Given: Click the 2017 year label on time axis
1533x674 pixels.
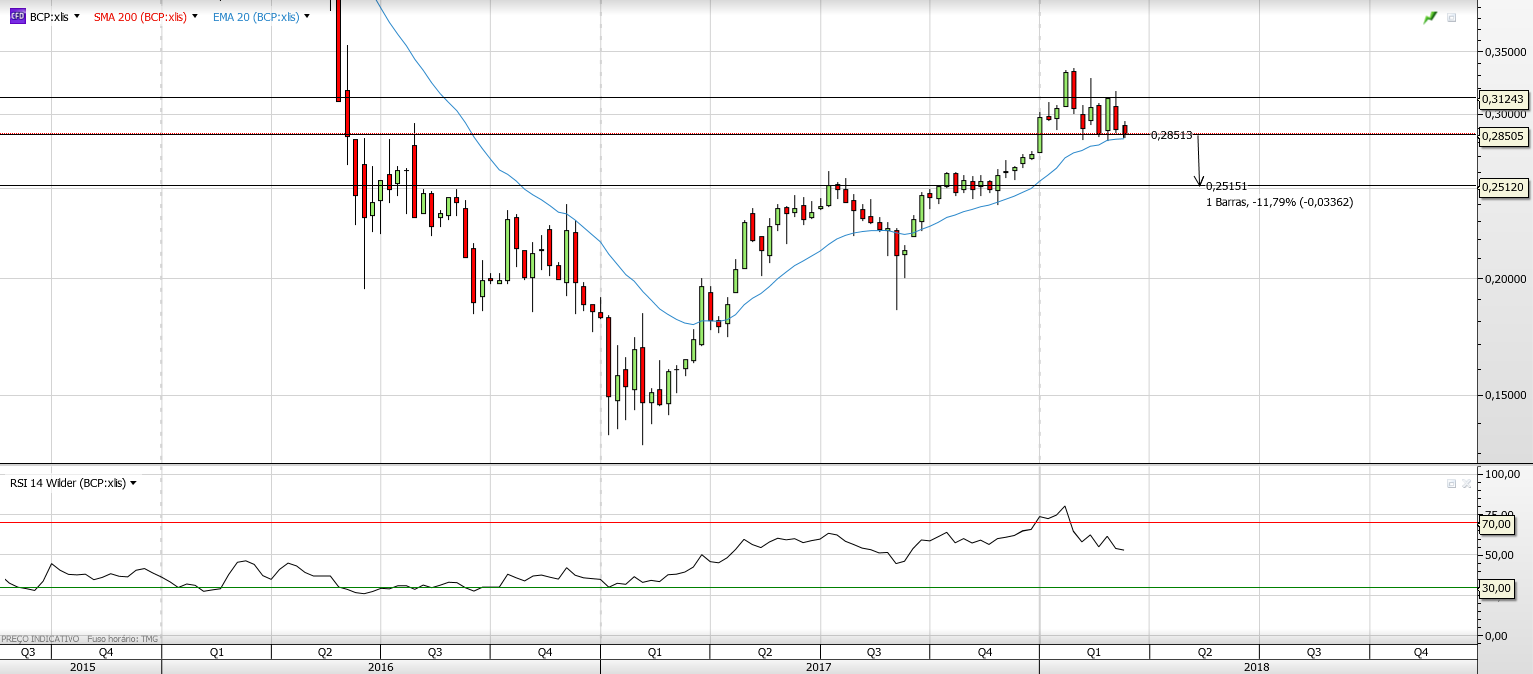Looking at the screenshot, I should (819, 666).
